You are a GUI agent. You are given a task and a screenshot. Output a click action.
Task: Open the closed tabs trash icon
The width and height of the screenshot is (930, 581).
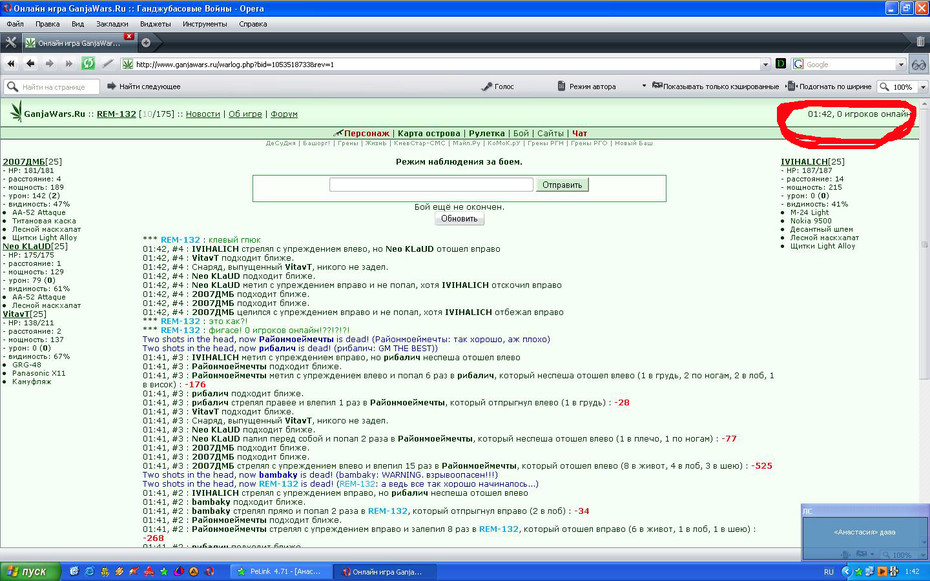click(920, 42)
